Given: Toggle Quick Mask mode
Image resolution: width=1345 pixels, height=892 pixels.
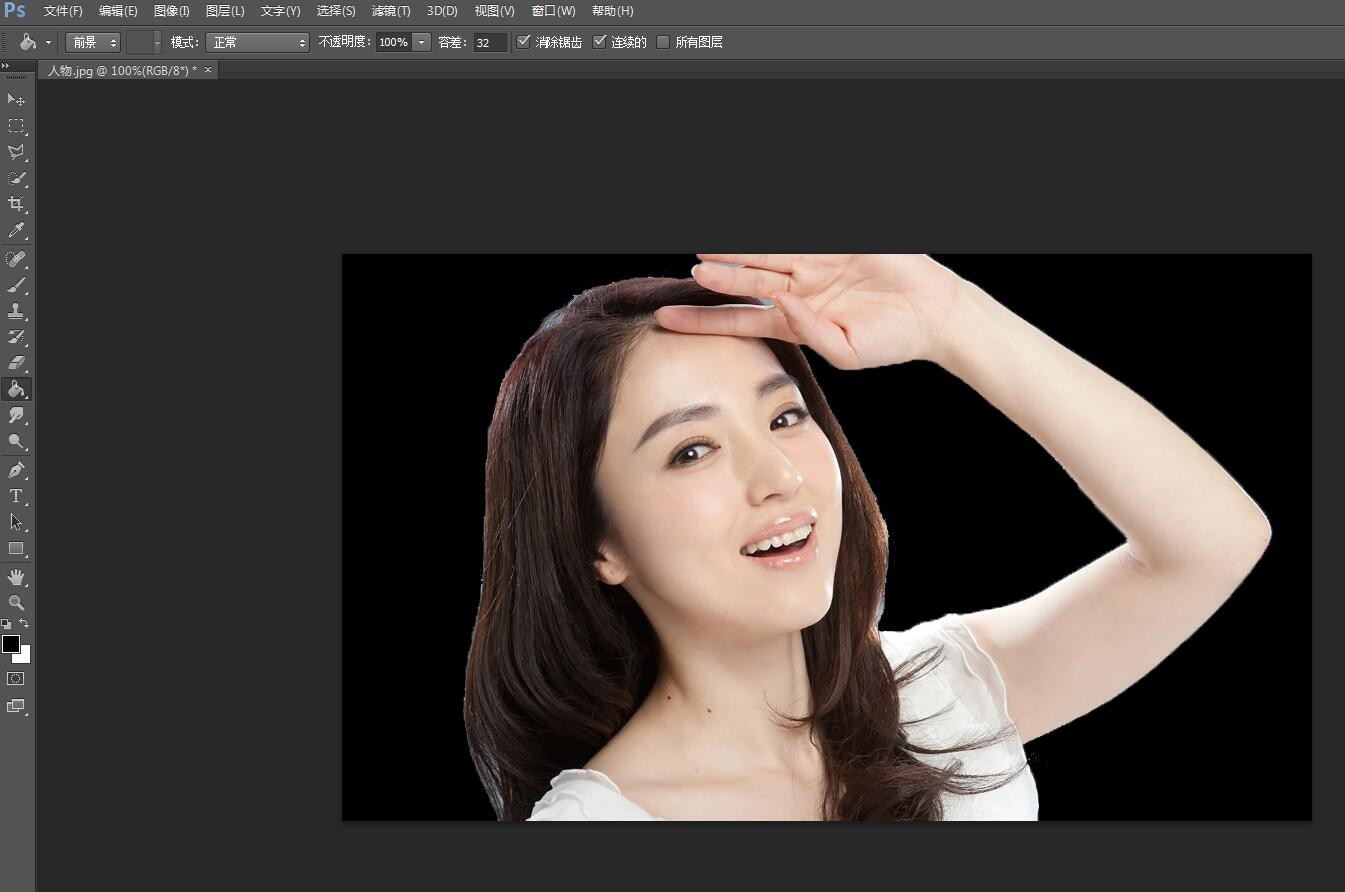Looking at the screenshot, I should 15,678.
